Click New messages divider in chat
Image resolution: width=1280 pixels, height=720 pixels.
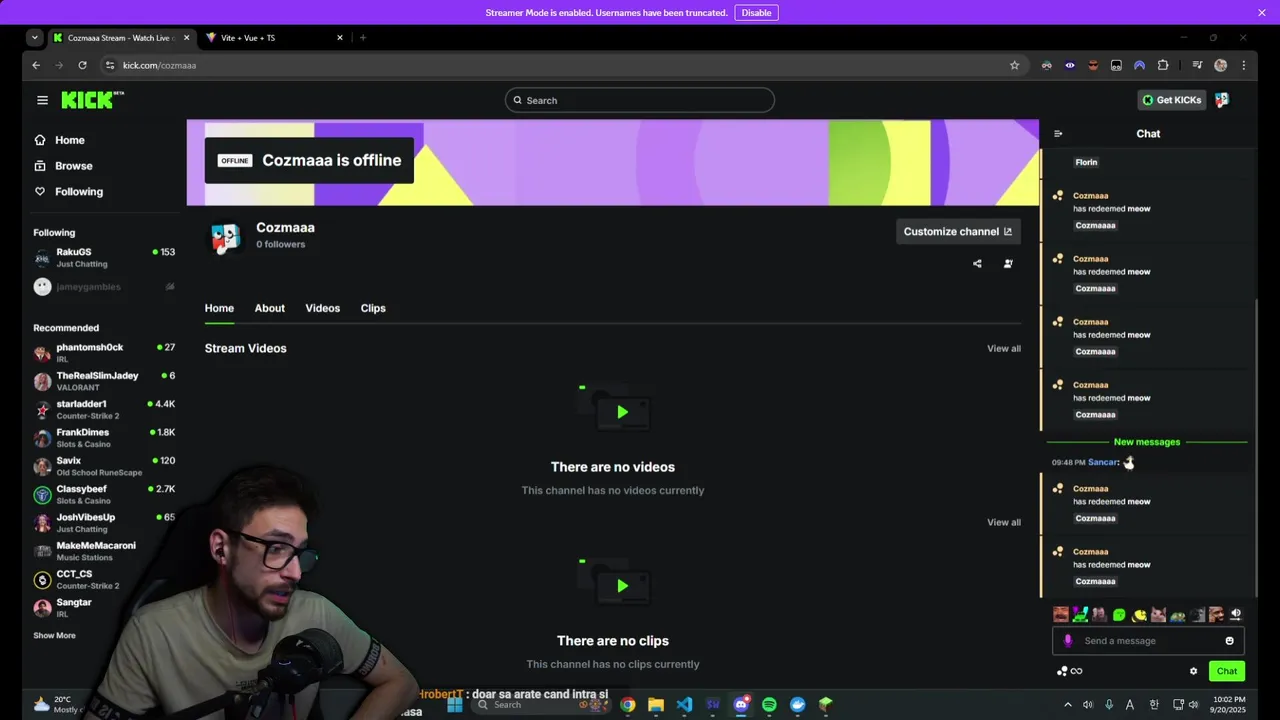pyautogui.click(x=1147, y=442)
